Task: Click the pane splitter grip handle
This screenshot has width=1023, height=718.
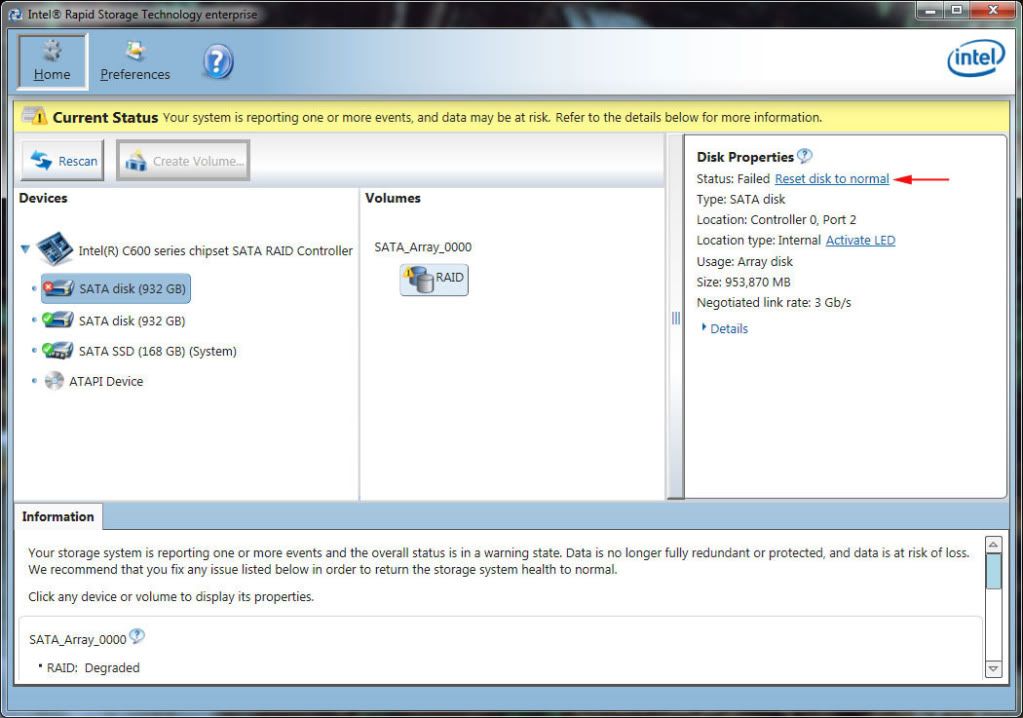Action: click(676, 318)
